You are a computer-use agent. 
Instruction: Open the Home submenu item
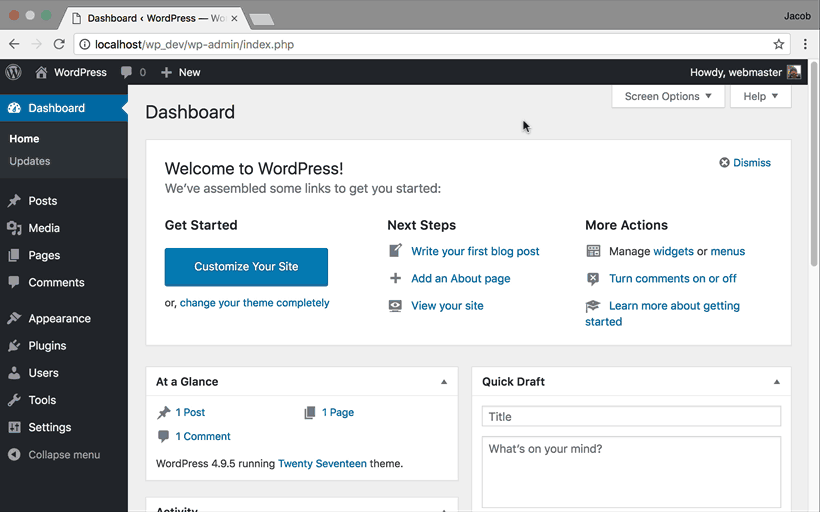[24, 139]
